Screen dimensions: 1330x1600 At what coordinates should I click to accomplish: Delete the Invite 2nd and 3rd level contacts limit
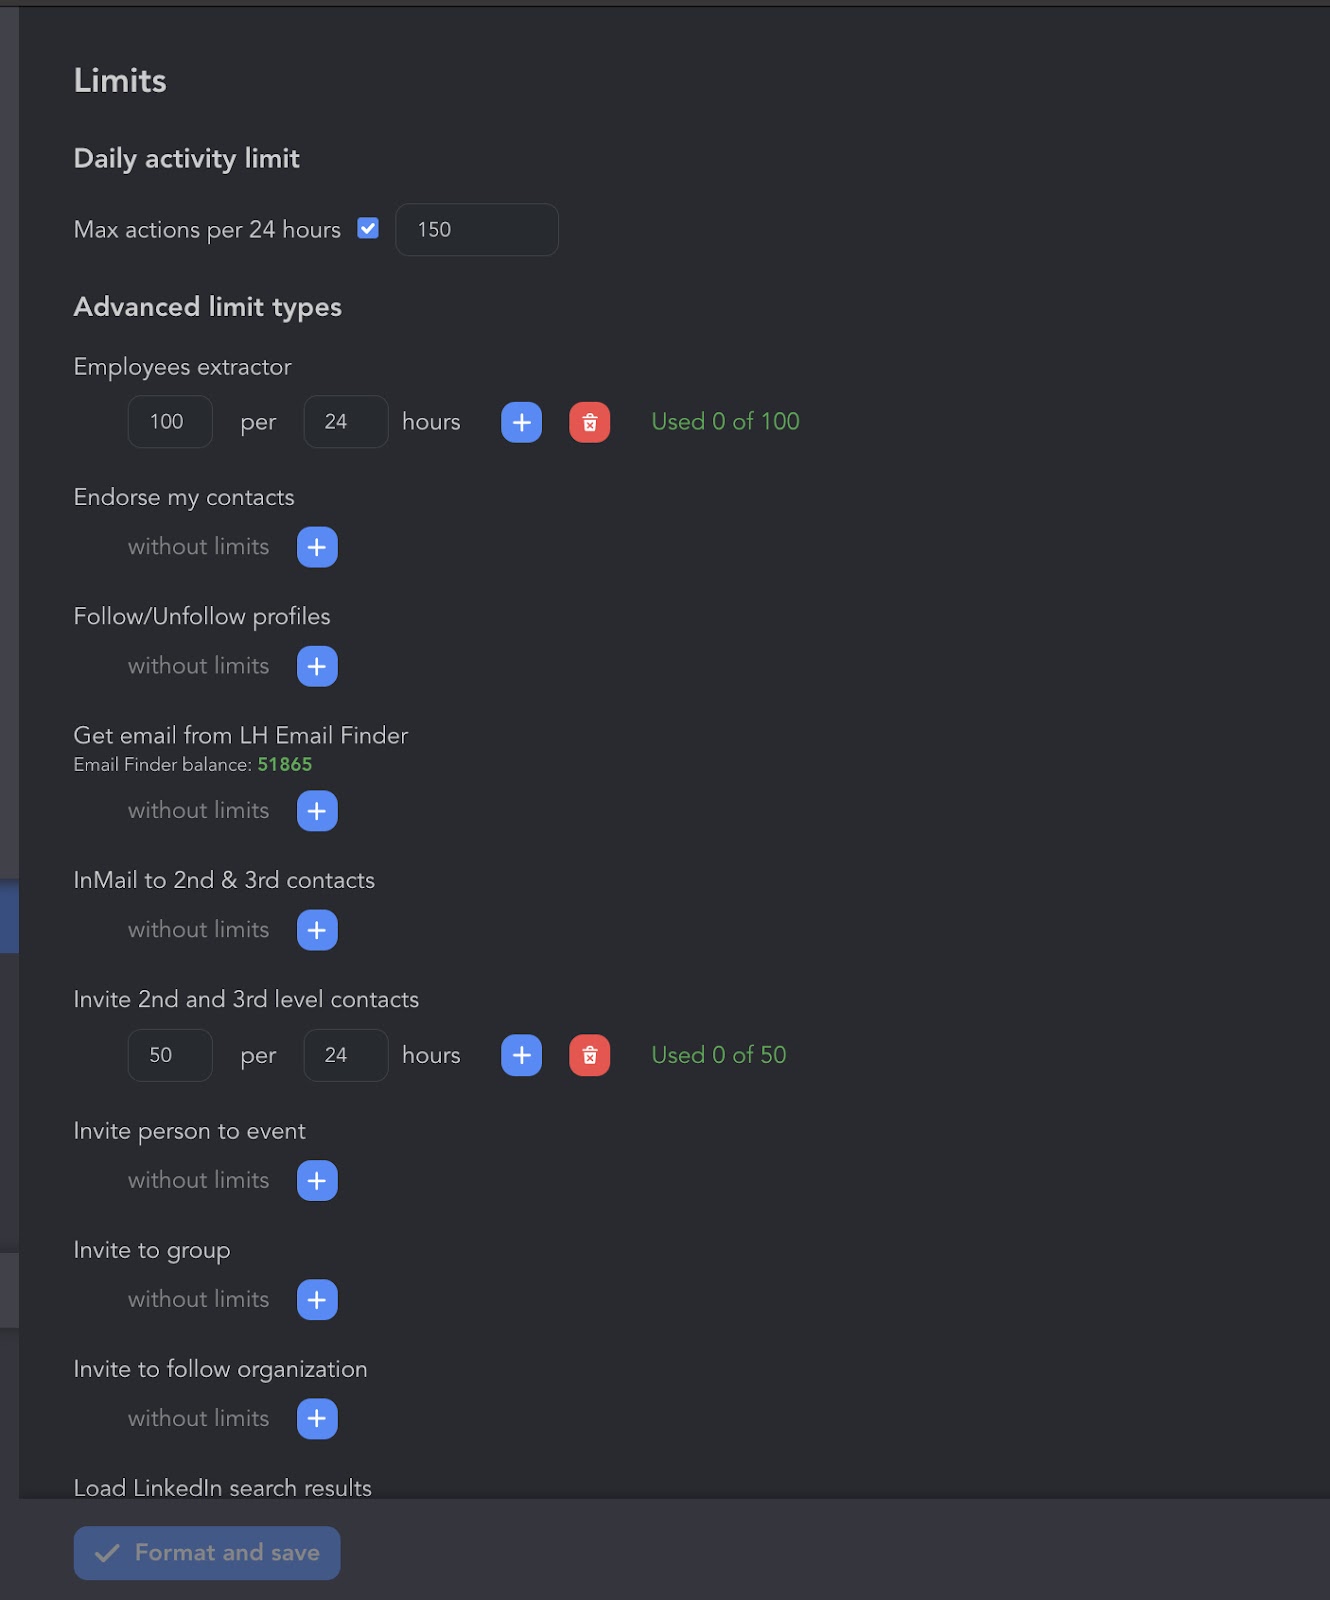[589, 1055]
